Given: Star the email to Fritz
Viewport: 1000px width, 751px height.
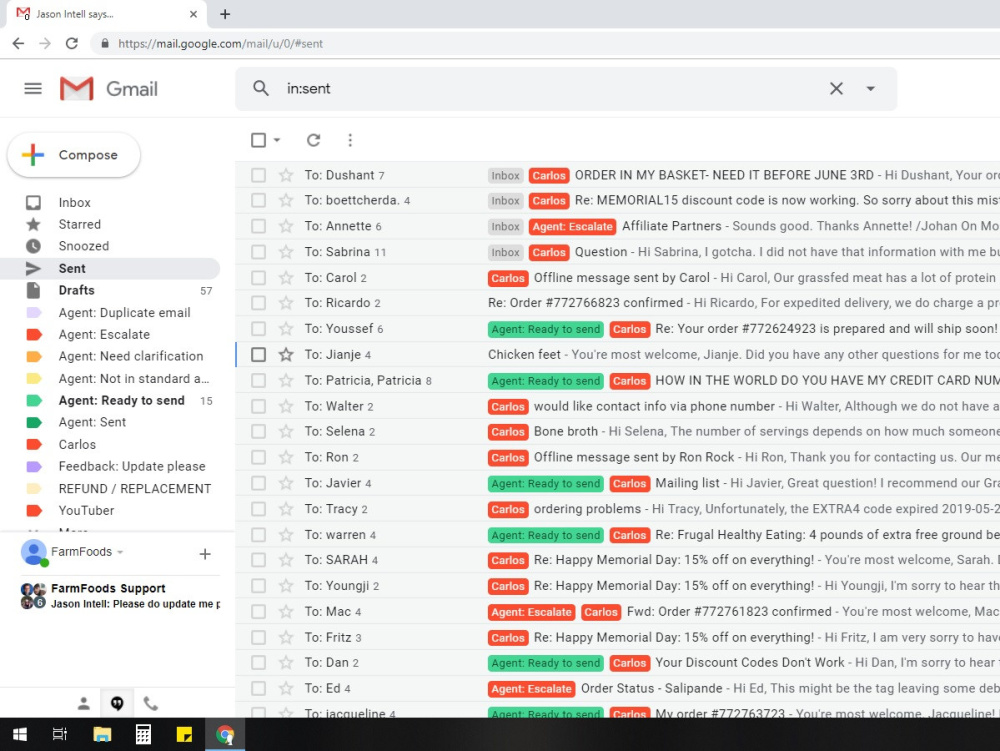Looking at the screenshot, I should [x=286, y=637].
